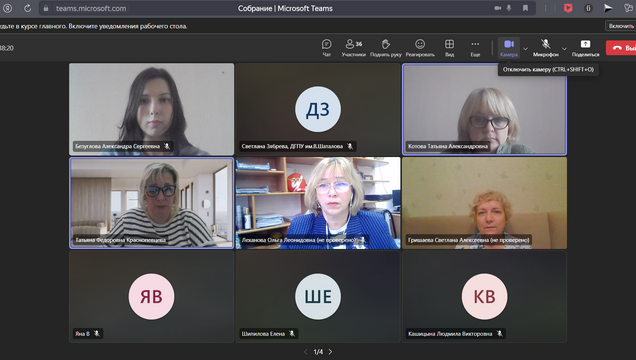Expand the camera options chevron

525,49
